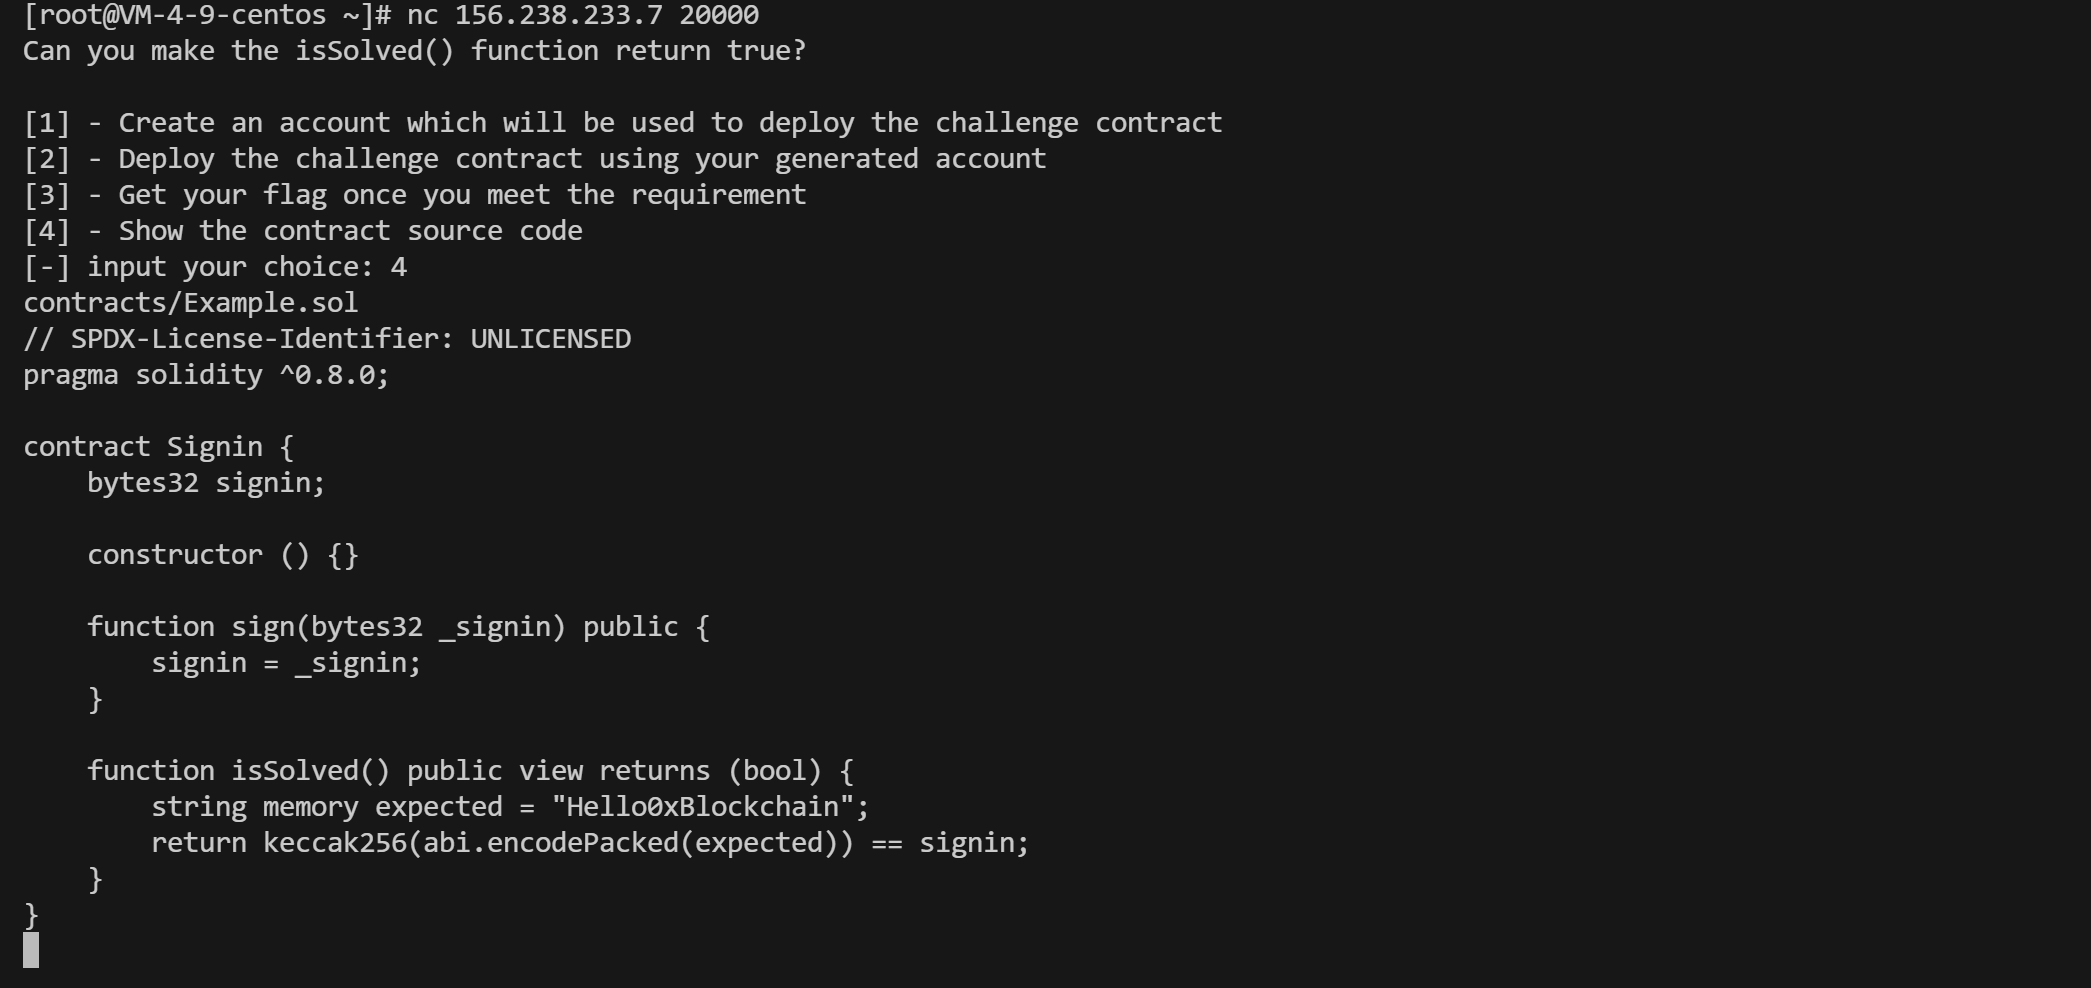
Task: Click the input choice value 4
Action: [x=399, y=267]
